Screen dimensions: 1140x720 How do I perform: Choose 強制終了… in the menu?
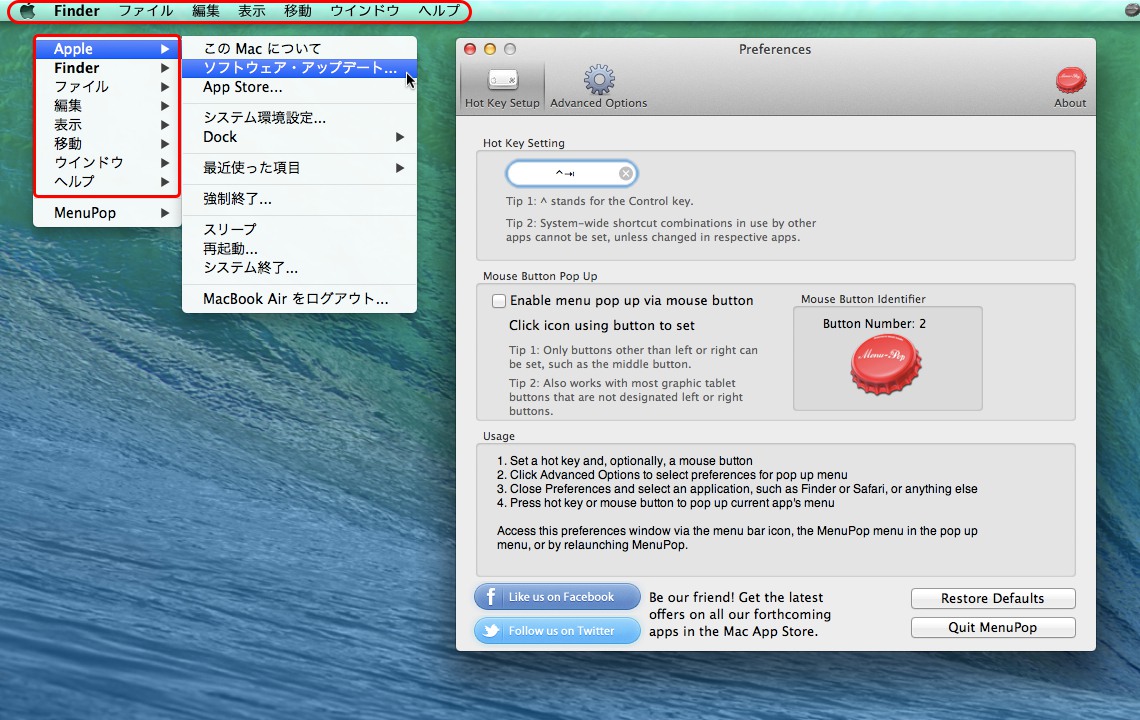299,199
